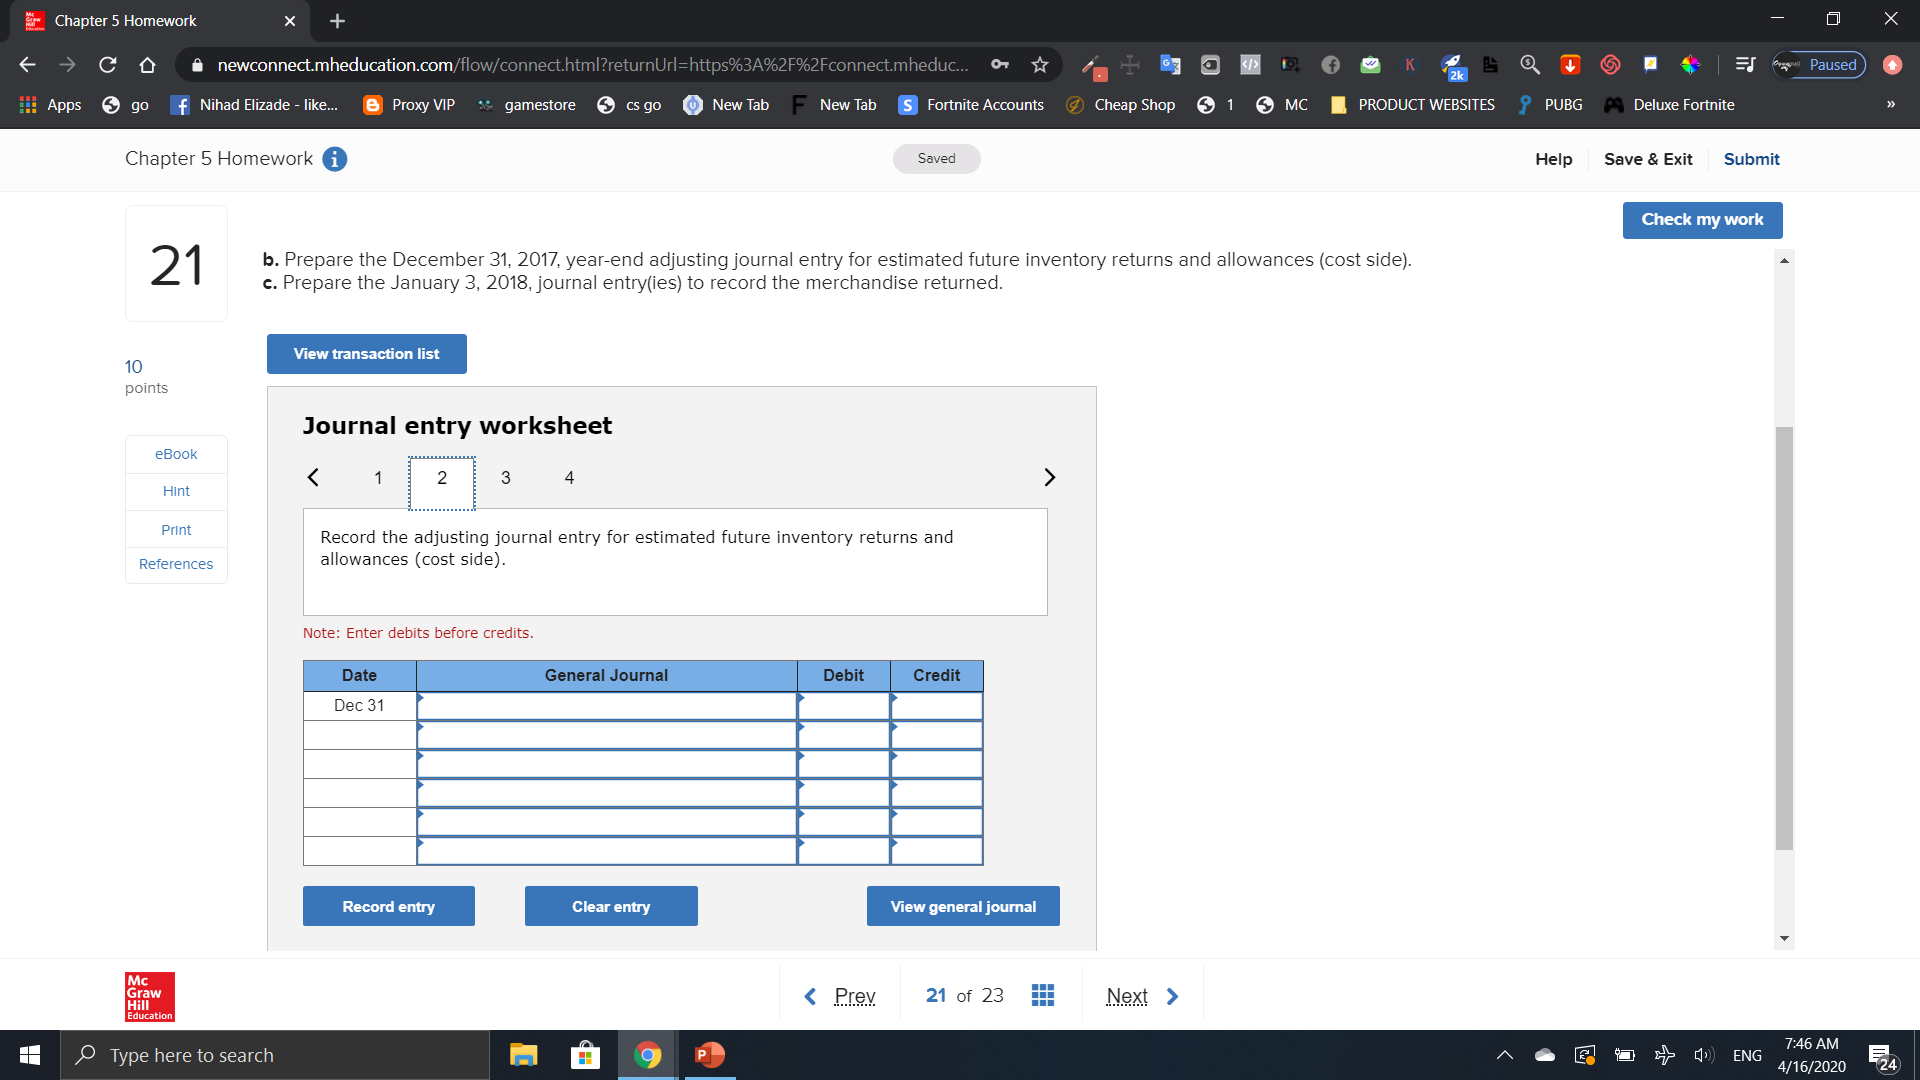Click inside the first Debit cell
The image size is (1920, 1080).
tap(843, 705)
